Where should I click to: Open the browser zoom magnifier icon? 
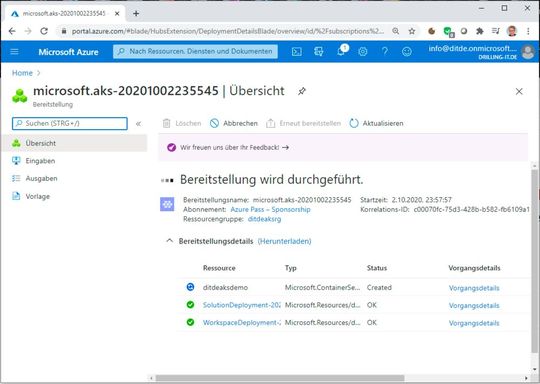tap(396, 31)
